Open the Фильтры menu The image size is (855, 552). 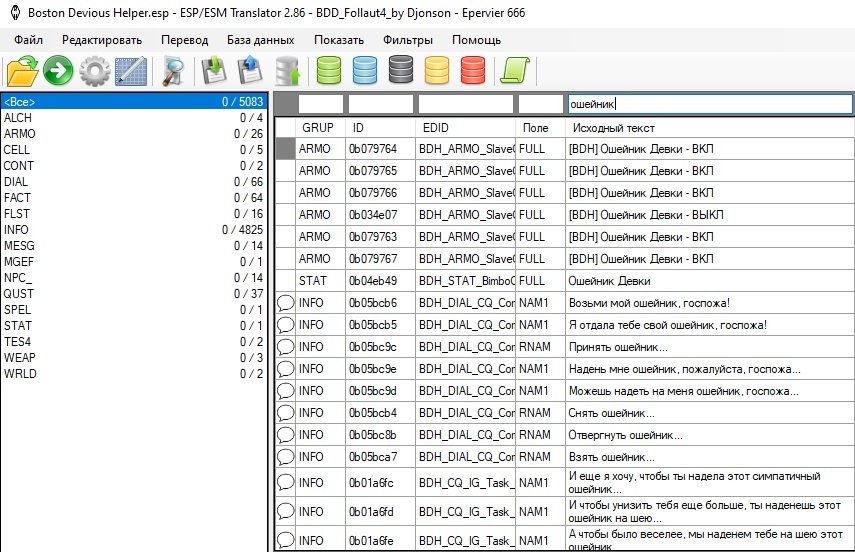(407, 40)
